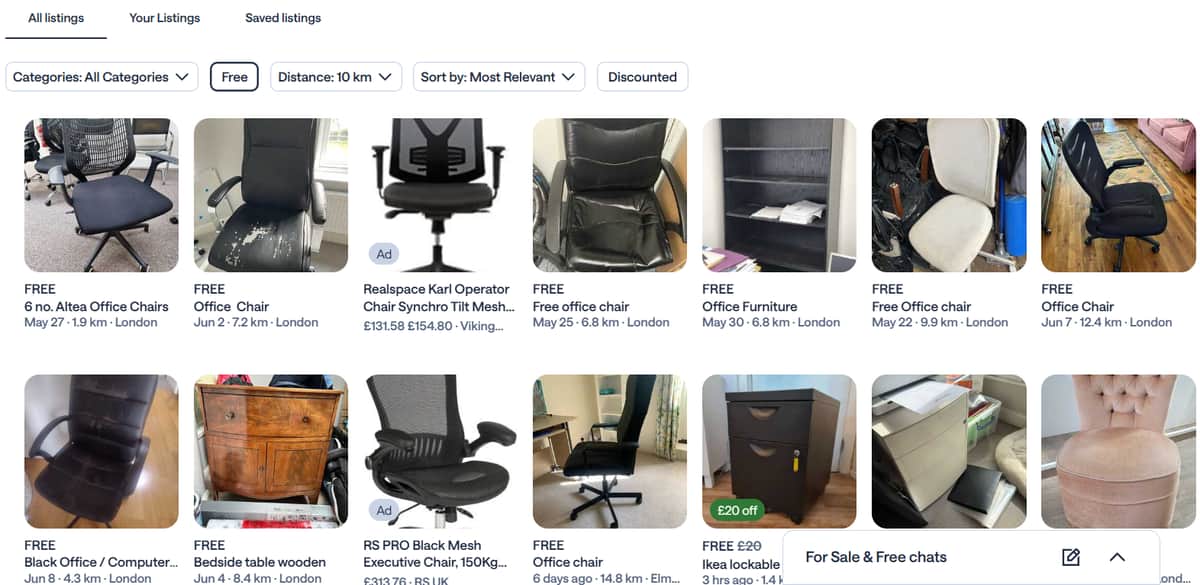Select the All listings tab

pos(56,18)
